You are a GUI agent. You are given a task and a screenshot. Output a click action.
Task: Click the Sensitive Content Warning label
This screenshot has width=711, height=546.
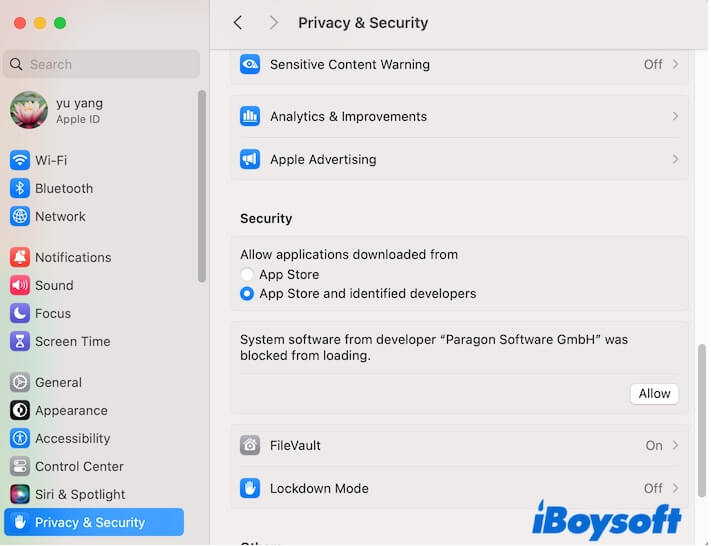click(350, 64)
